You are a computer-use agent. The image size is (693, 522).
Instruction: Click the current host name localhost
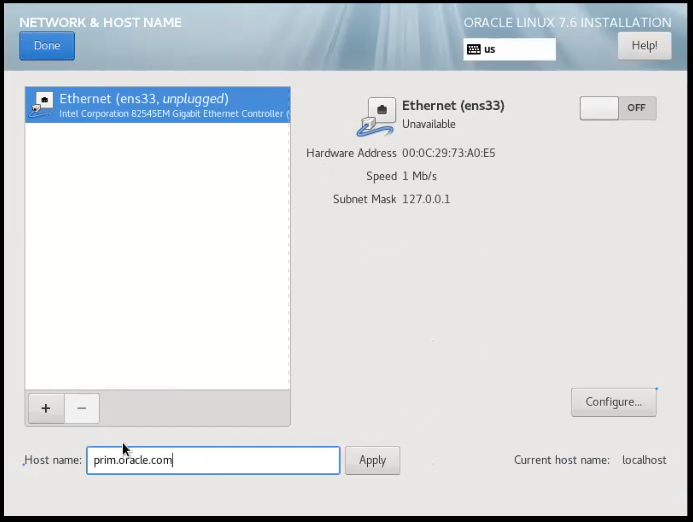point(644,460)
